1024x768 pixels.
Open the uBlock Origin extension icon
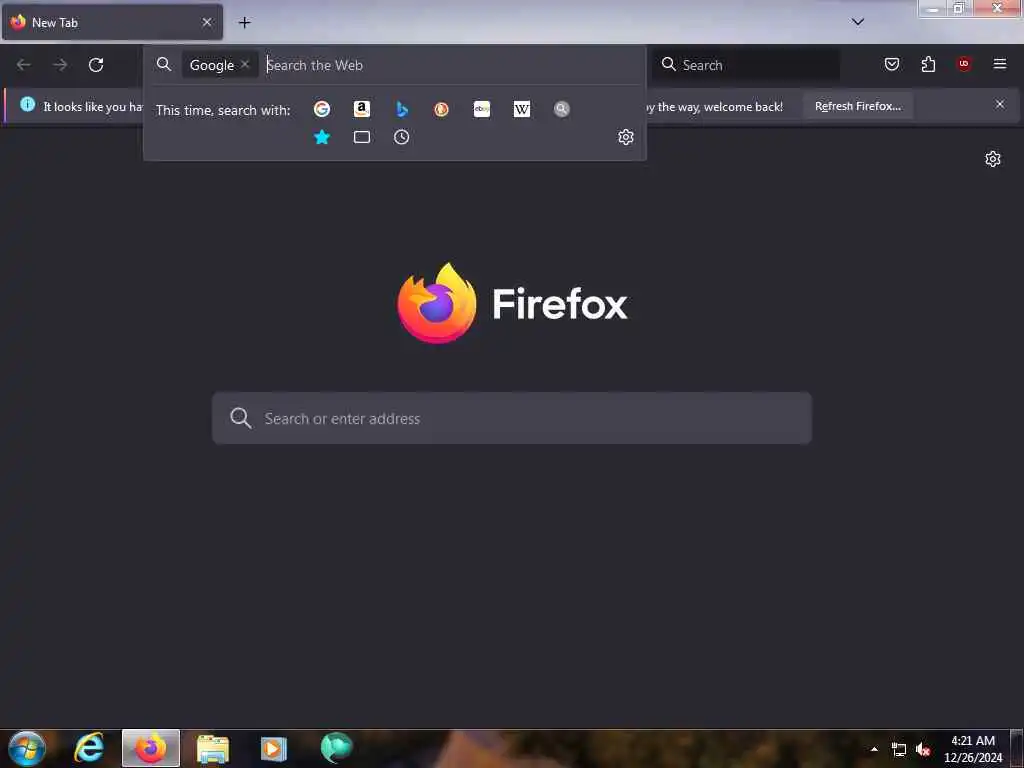pos(964,64)
